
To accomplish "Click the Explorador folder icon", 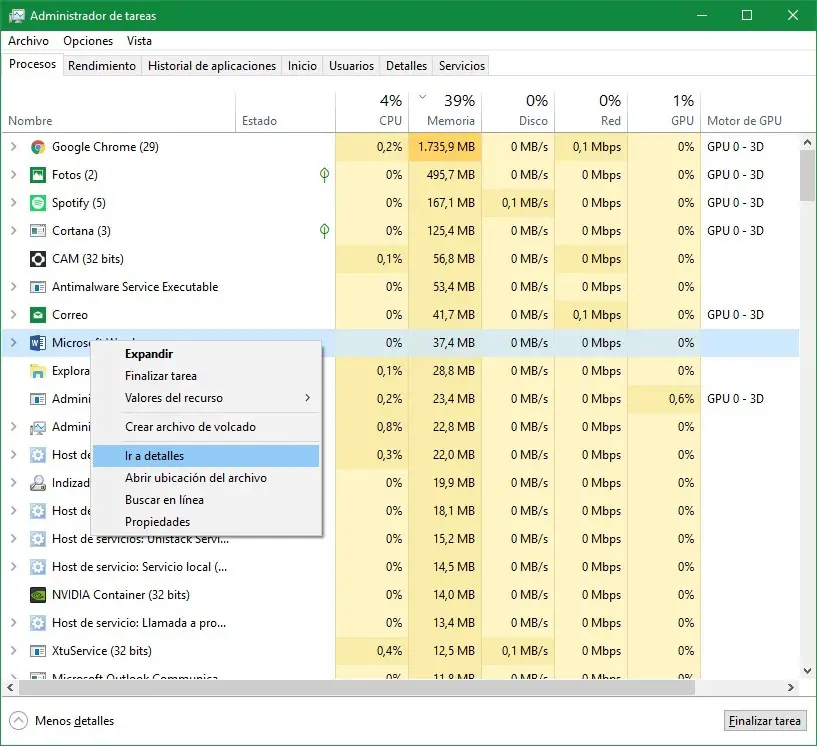I will click(38, 371).
